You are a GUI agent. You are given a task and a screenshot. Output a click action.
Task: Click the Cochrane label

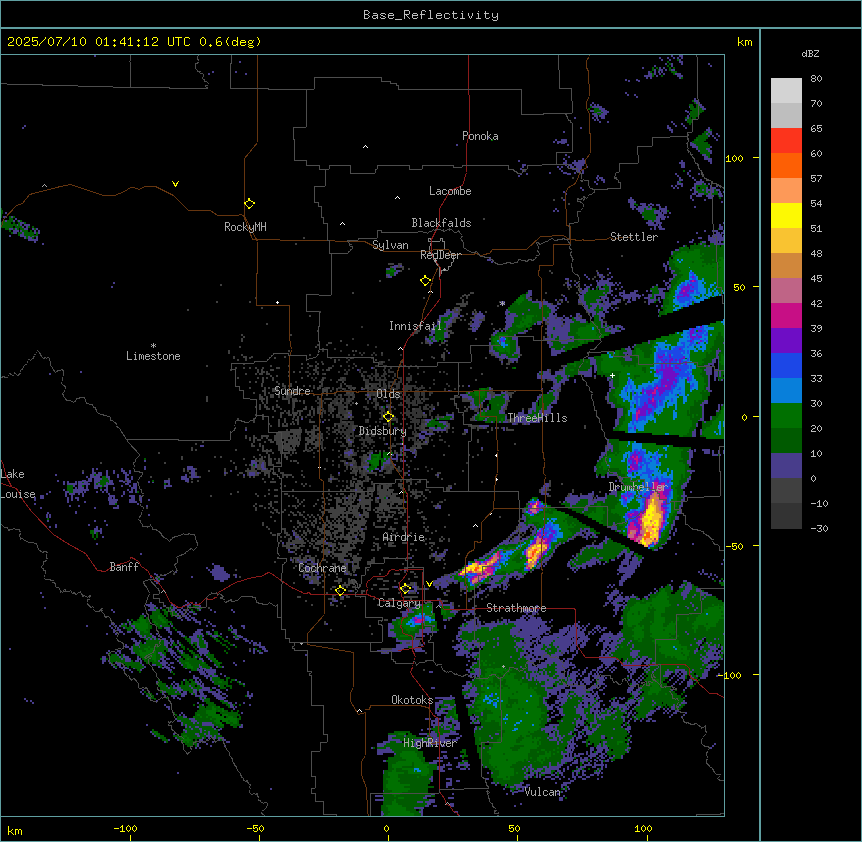tap(322, 568)
